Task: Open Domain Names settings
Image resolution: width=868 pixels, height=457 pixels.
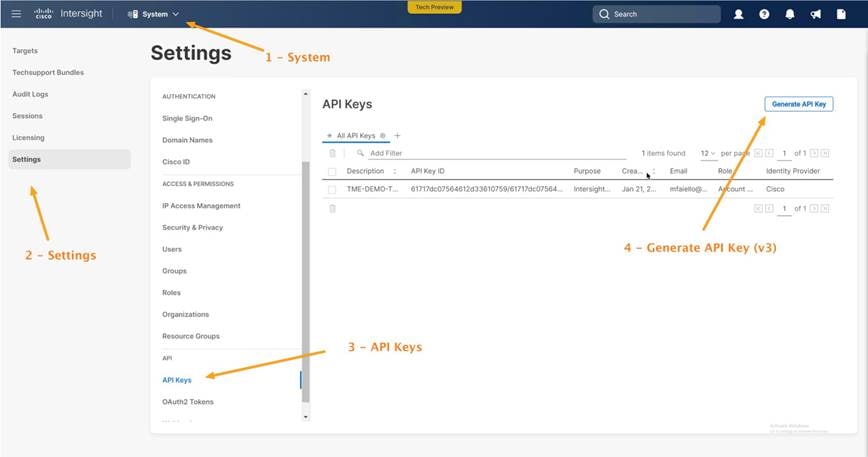Action: point(187,140)
